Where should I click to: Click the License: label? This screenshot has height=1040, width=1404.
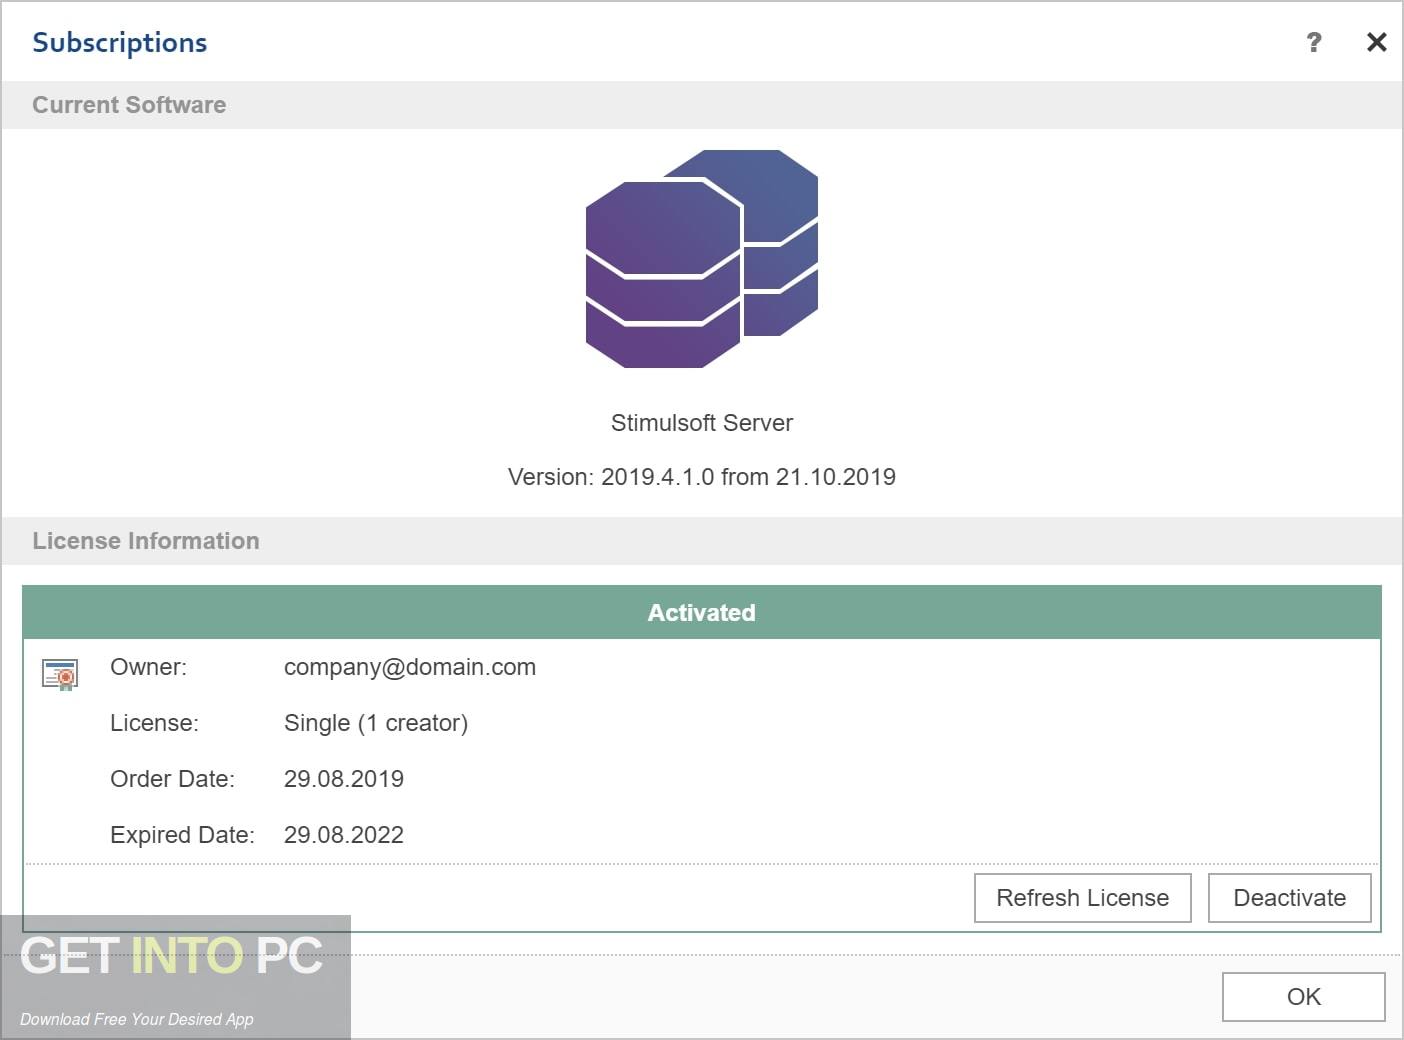[x=154, y=723]
